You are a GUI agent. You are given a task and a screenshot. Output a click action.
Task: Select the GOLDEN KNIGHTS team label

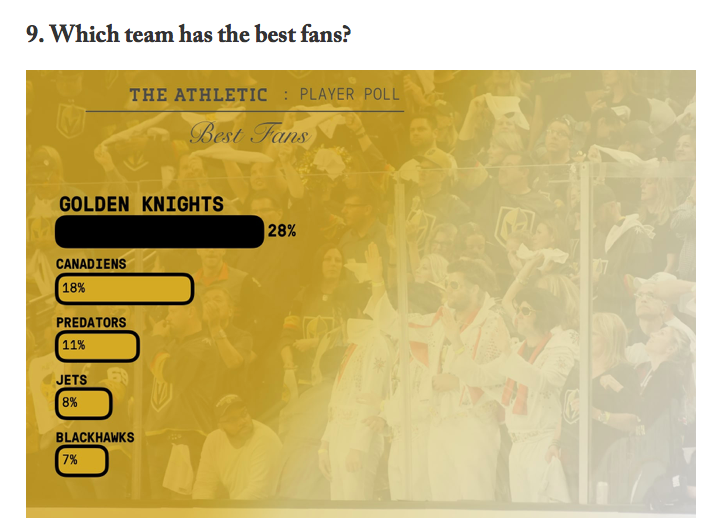(x=141, y=204)
